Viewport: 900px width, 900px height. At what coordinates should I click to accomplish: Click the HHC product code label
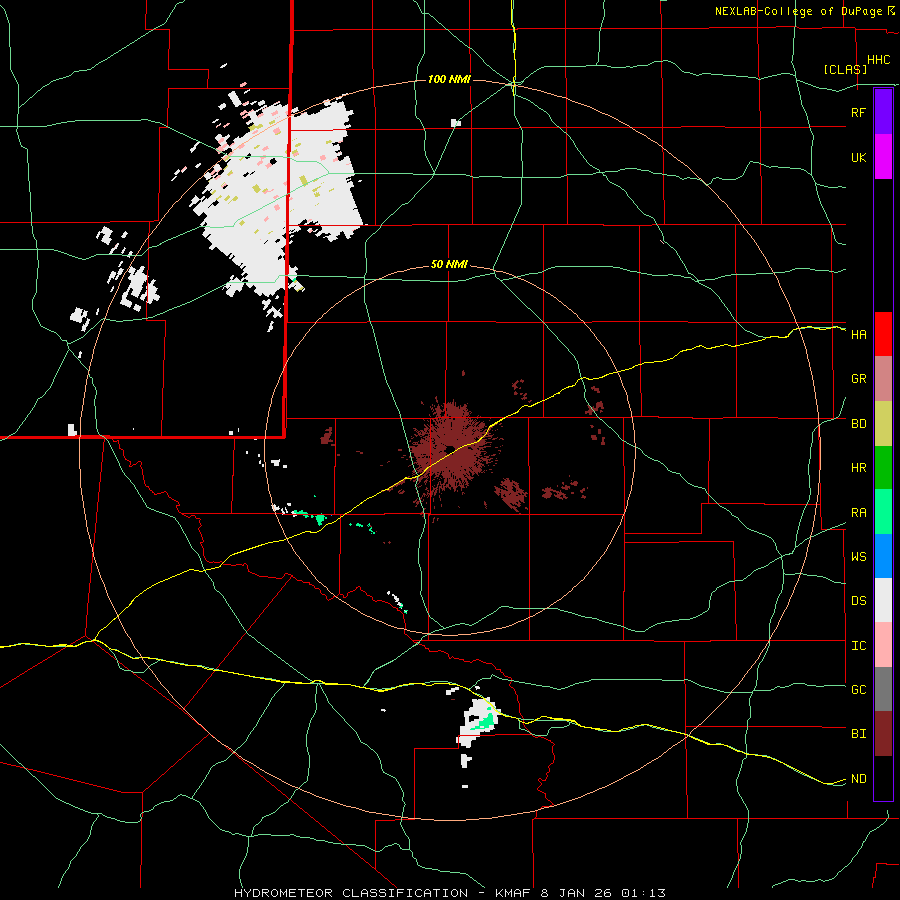point(879,60)
